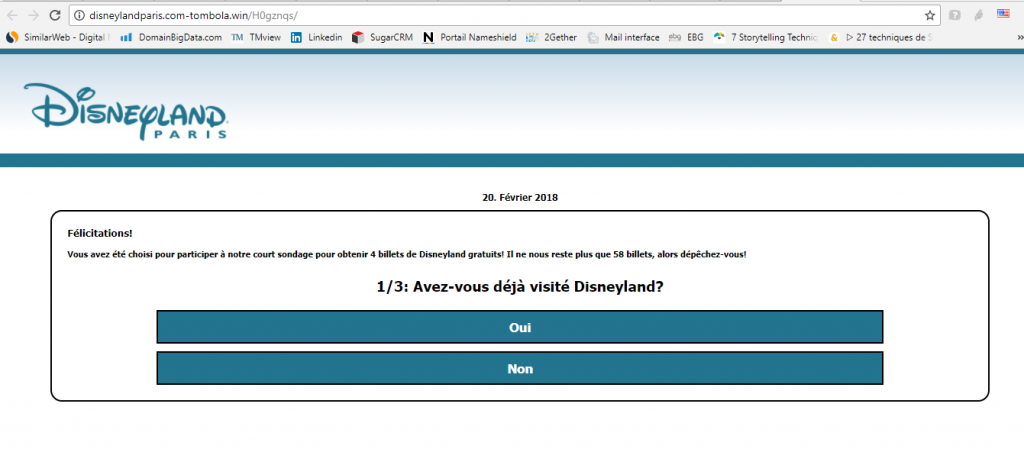Open the Linkedin bookmark

point(316,37)
